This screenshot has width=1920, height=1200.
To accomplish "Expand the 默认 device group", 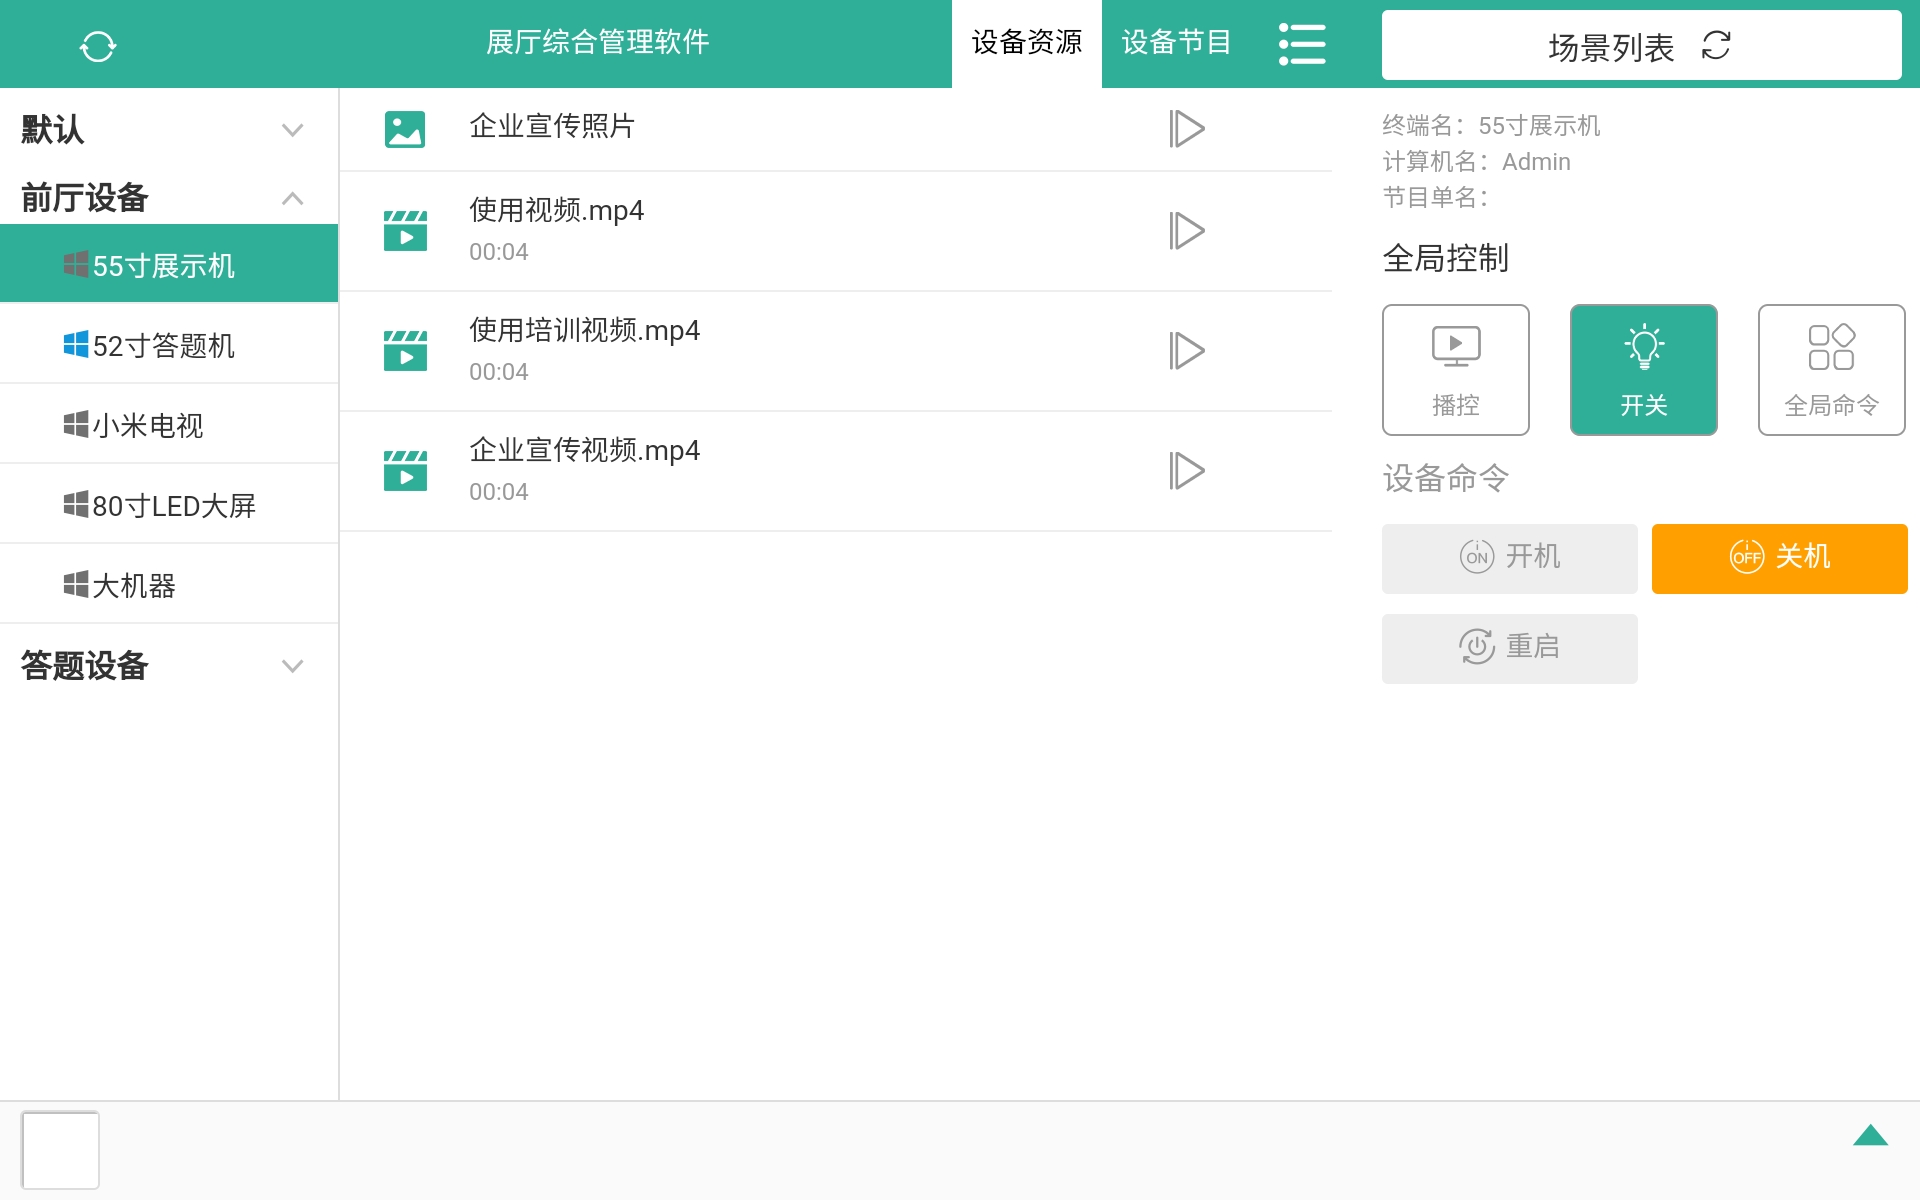I will pos(292,129).
